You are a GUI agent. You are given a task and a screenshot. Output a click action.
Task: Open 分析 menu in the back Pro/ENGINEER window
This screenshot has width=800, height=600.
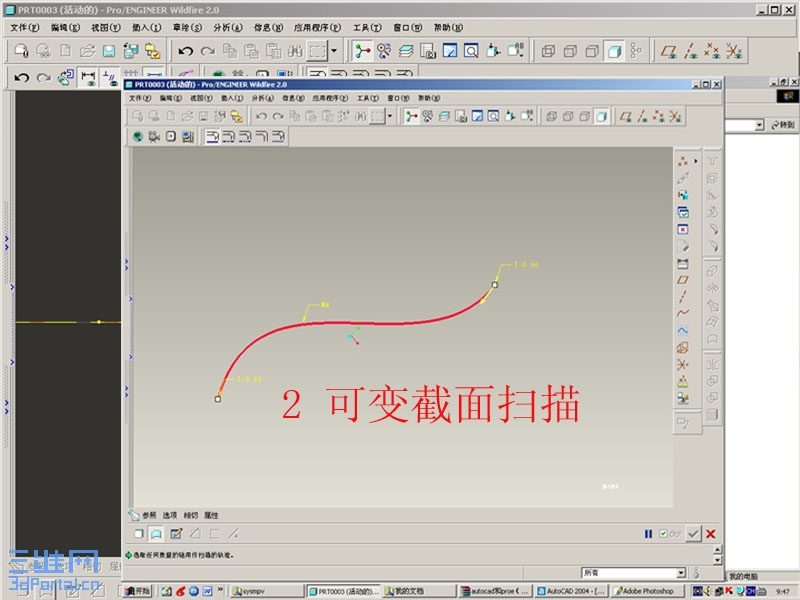[x=228, y=28]
